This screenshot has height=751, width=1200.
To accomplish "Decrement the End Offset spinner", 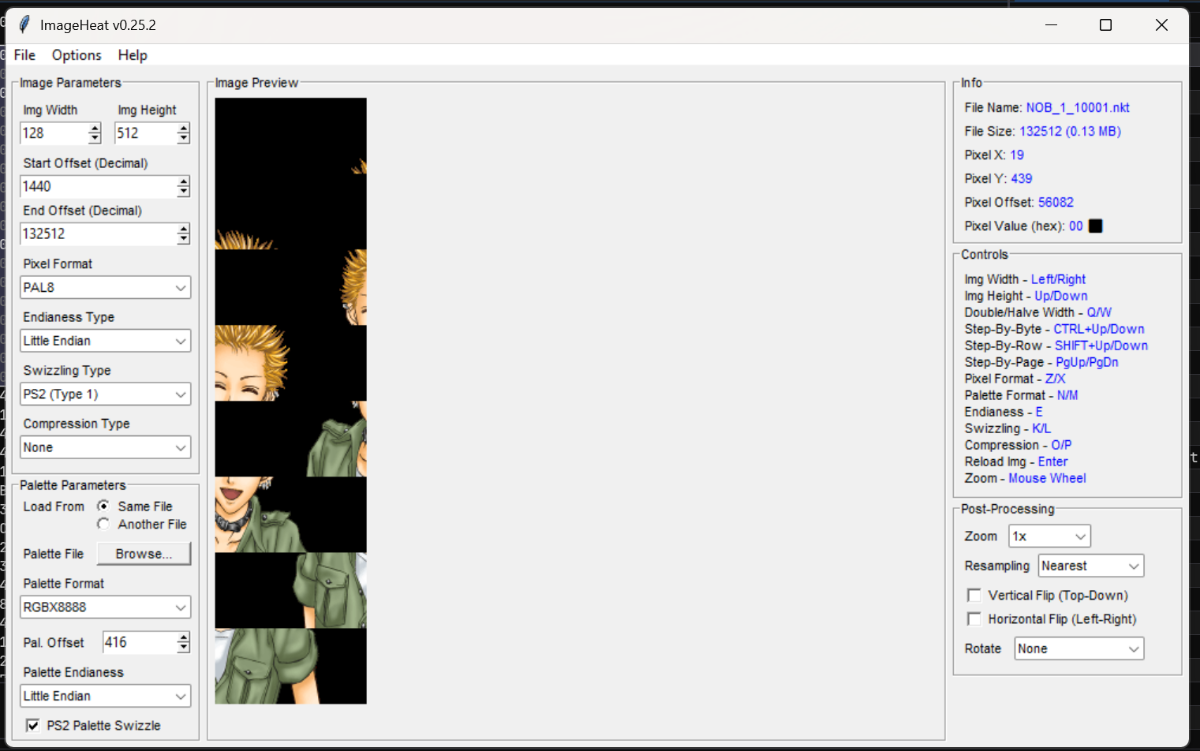I will point(183,239).
